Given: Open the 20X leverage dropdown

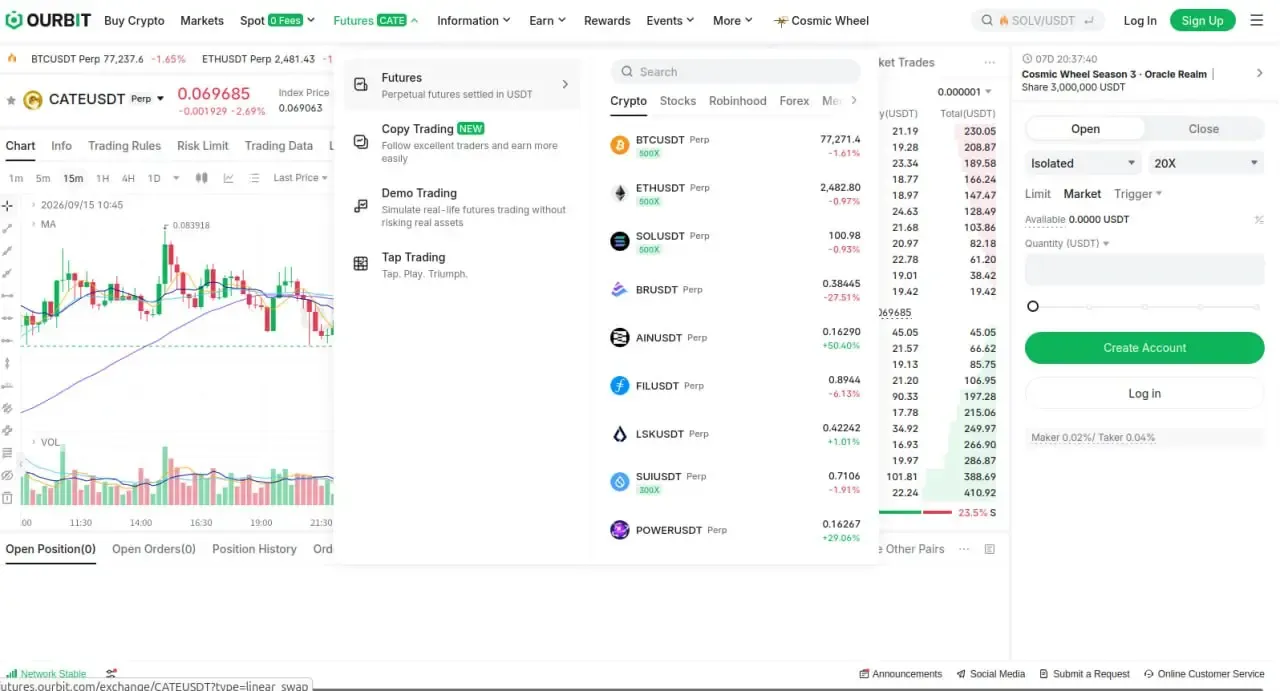Looking at the screenshot, I should pyautogui.click(x=1205, y=163).
